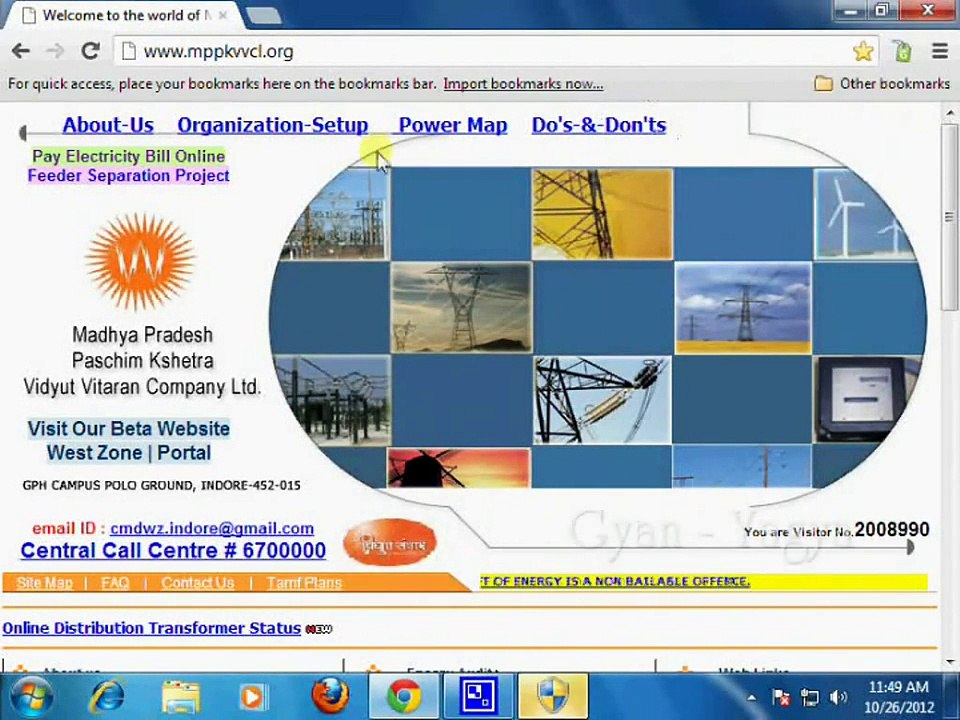Screen dimensions: 960x720
Task: Click the 'Portal' link
Action: click(x=184, y=453)
